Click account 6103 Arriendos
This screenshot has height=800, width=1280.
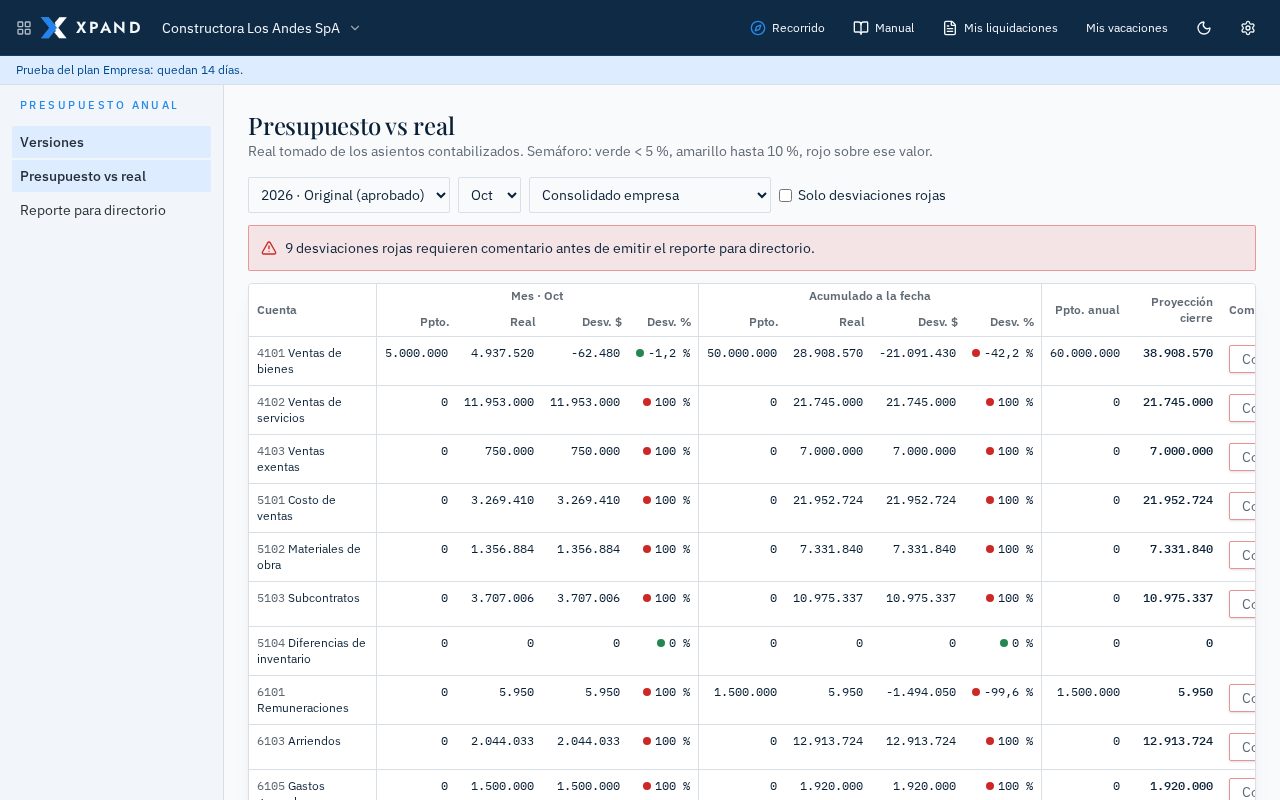tap(299, 741)
